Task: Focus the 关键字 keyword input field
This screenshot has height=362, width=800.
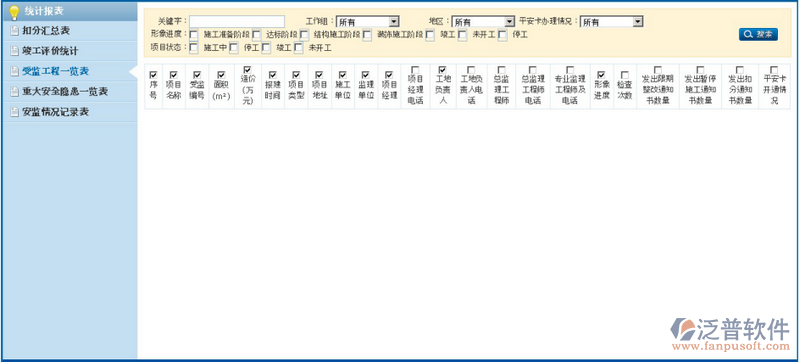Action: (237, 21)
